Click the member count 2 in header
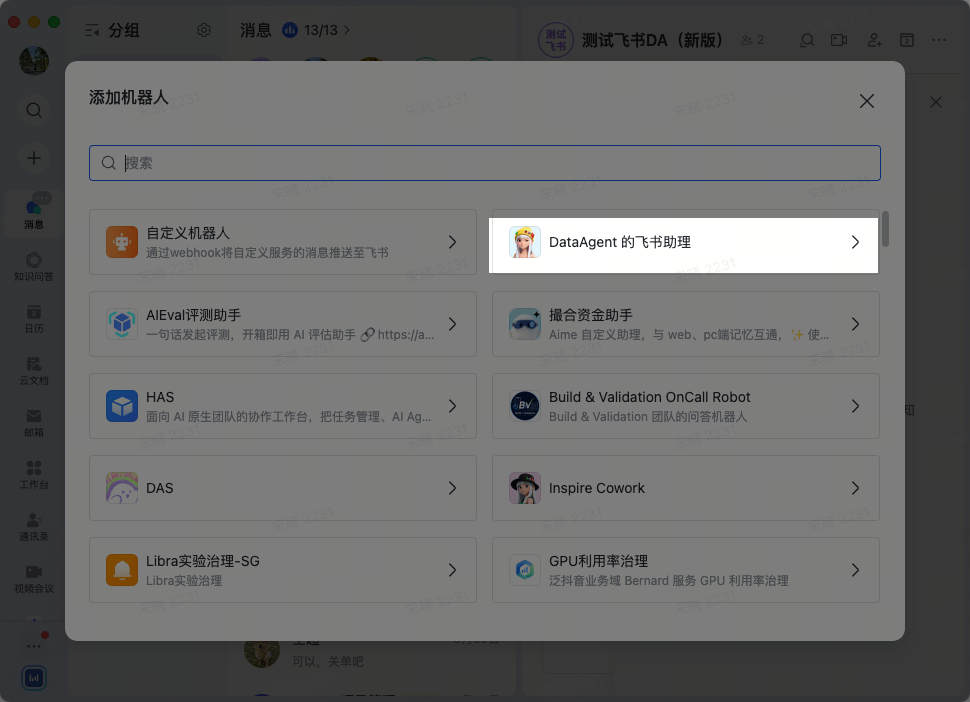 (752, 40)
